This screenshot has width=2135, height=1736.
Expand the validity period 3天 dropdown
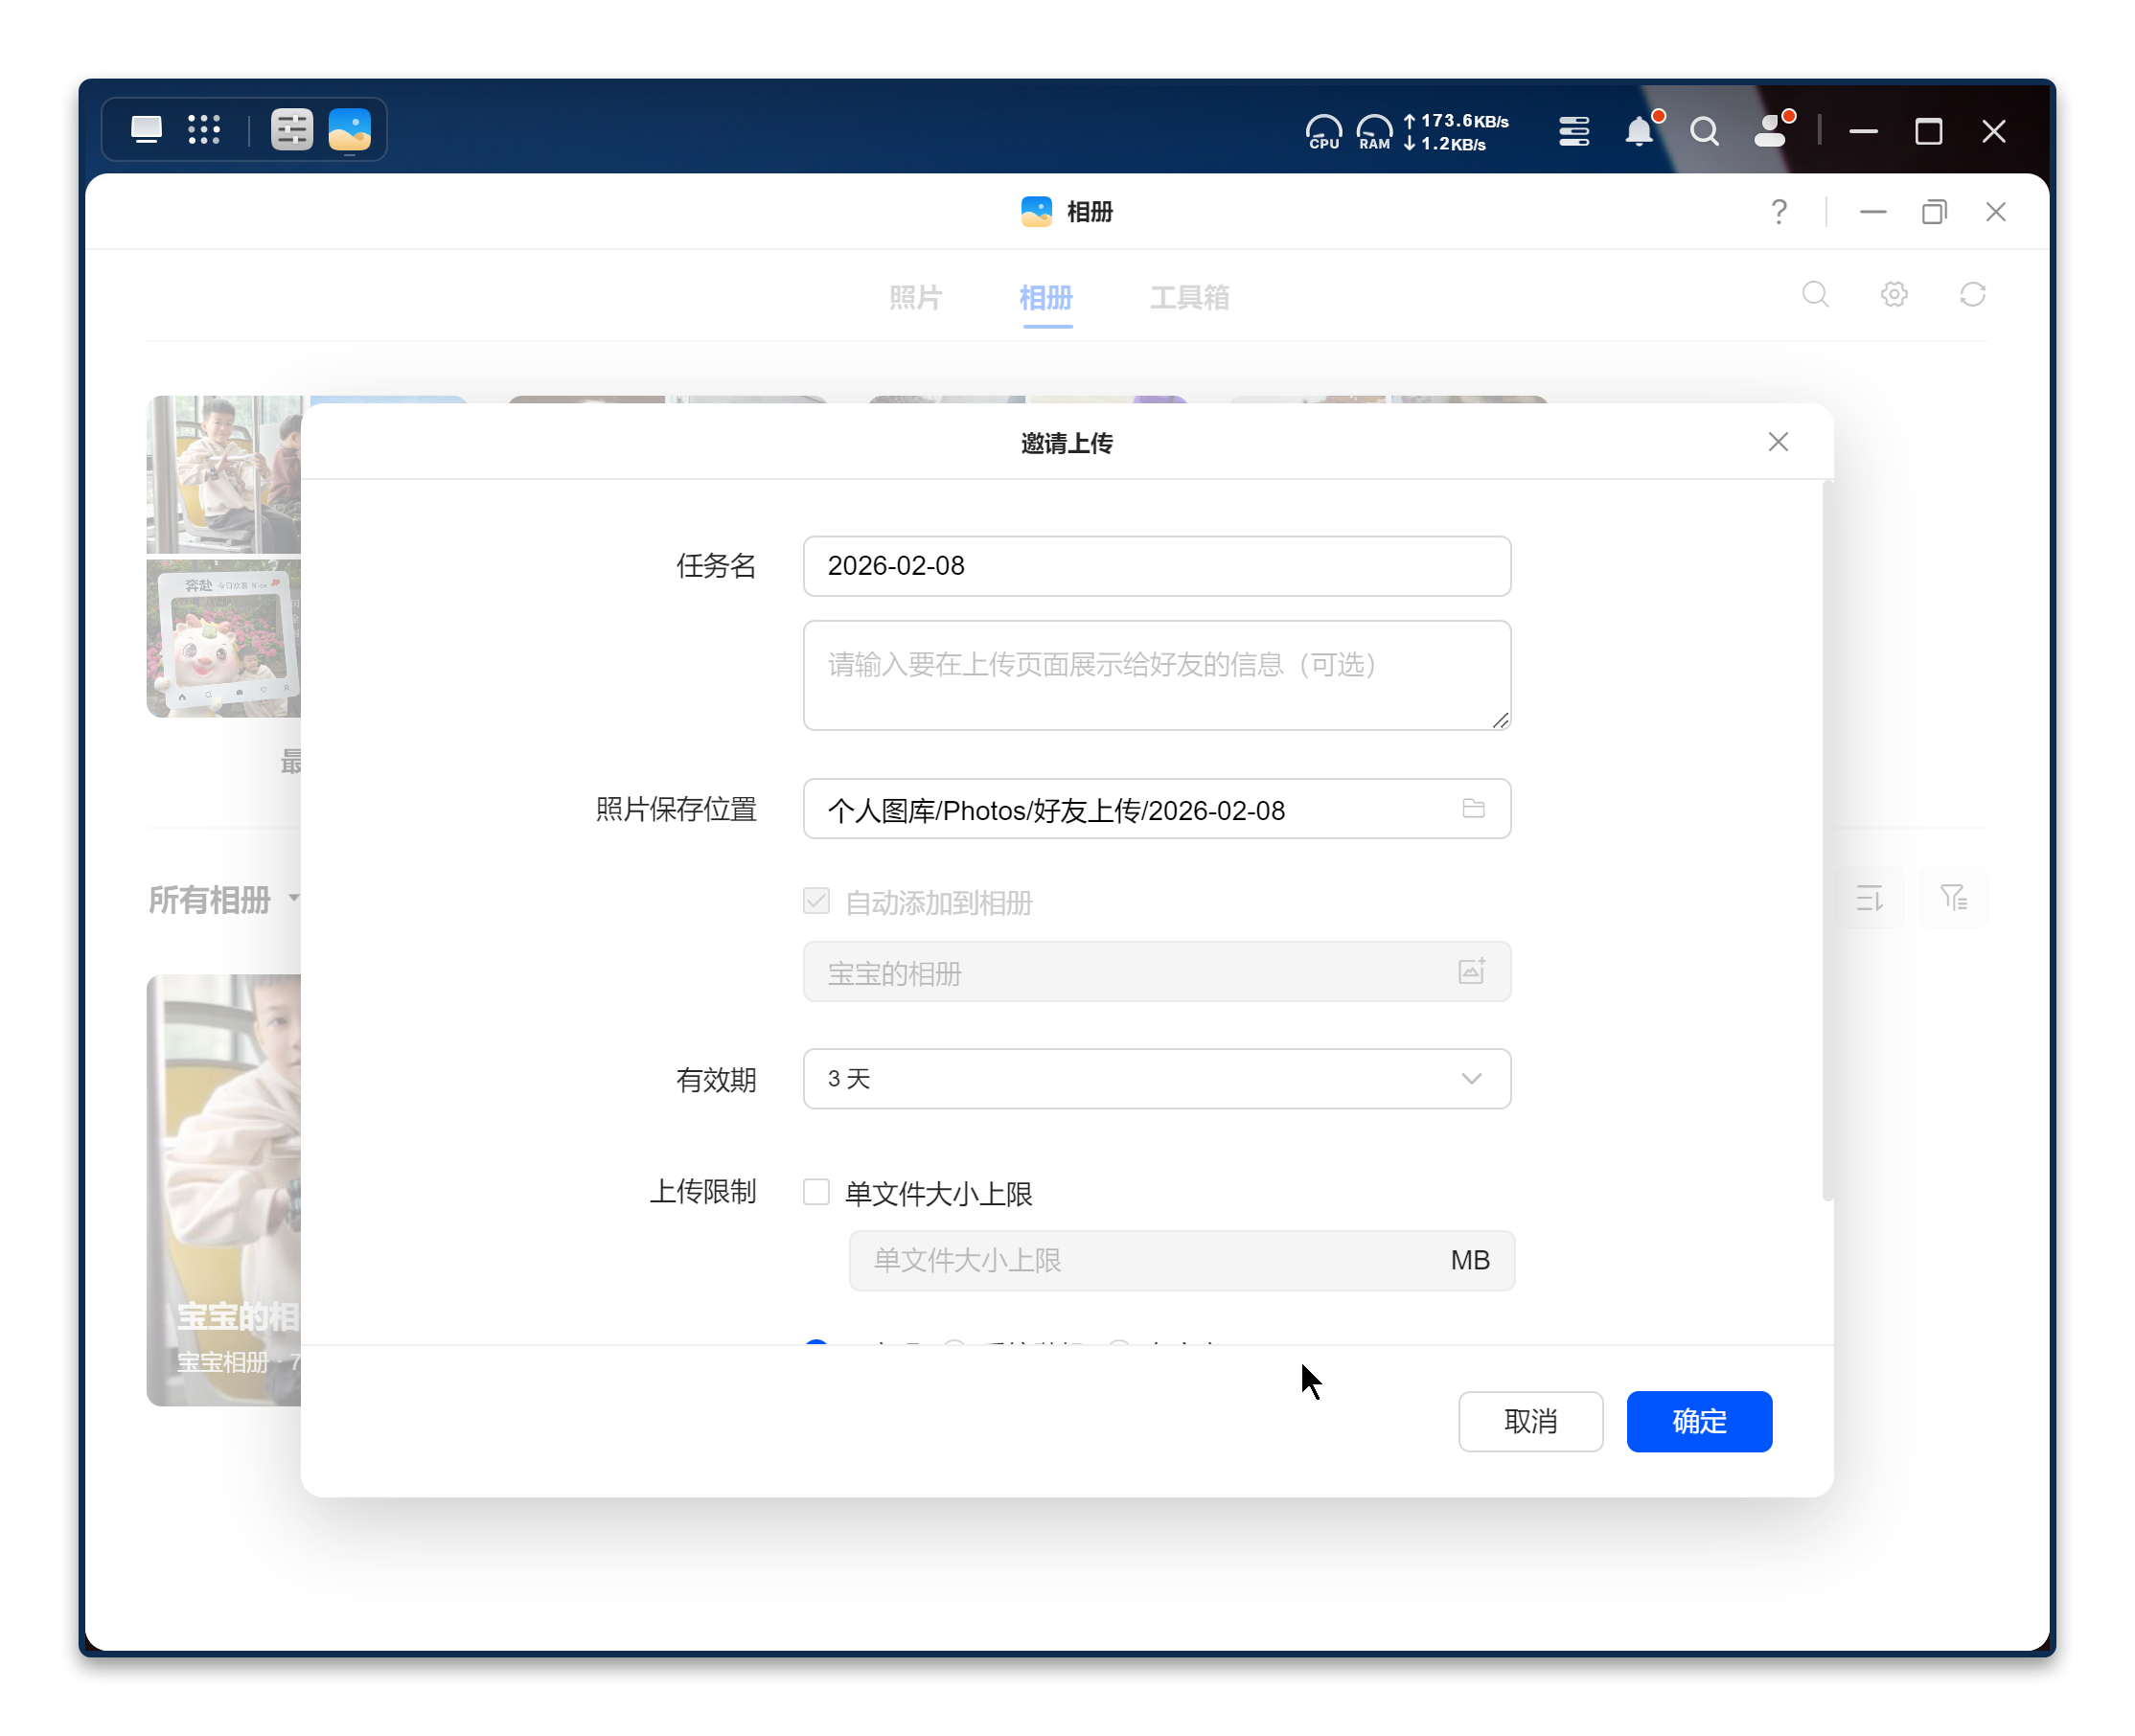point(1156,1078)
